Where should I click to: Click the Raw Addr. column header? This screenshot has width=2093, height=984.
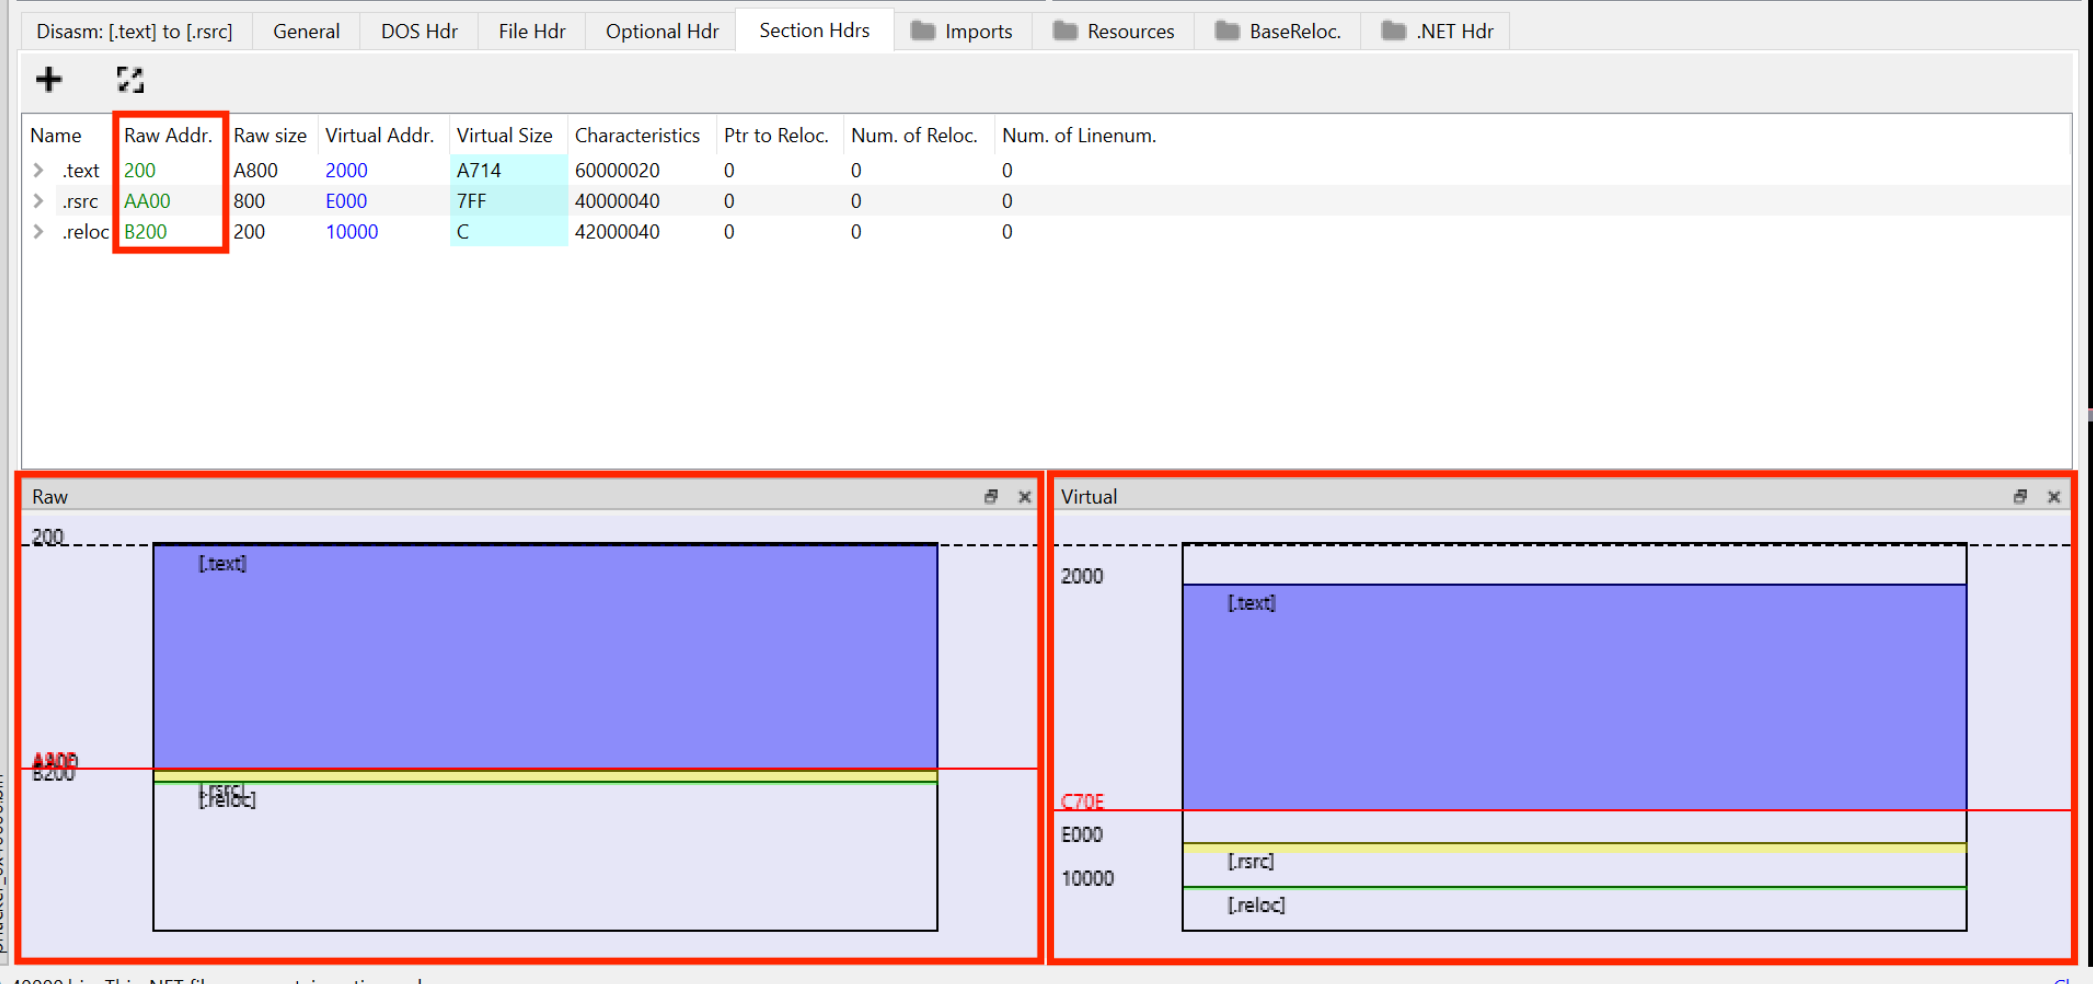(168, 135)
